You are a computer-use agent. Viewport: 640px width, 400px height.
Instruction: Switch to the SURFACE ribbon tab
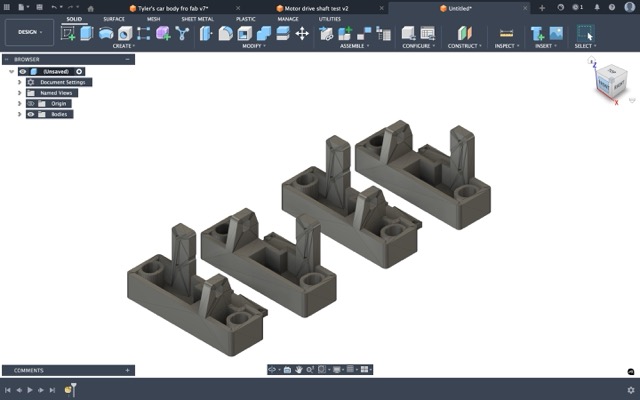[x=114, y=19]
